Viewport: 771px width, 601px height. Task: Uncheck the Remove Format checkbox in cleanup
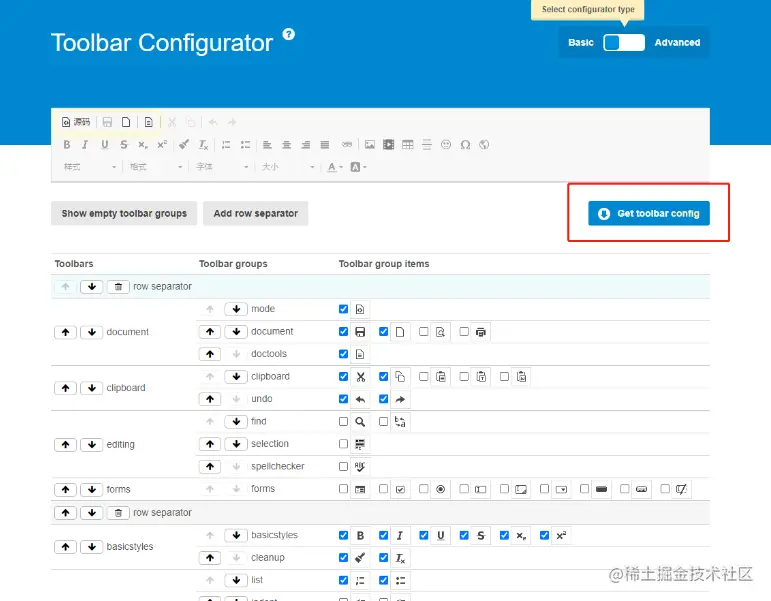(384, 558)
